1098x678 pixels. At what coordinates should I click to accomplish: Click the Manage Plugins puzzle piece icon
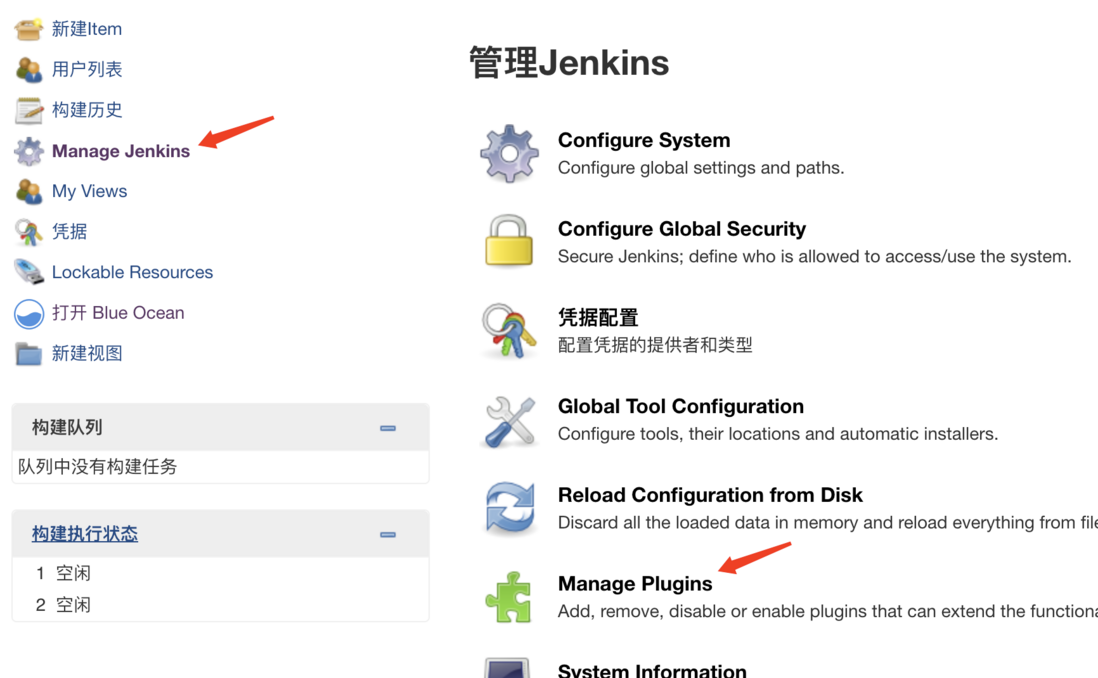pos(509,597)
